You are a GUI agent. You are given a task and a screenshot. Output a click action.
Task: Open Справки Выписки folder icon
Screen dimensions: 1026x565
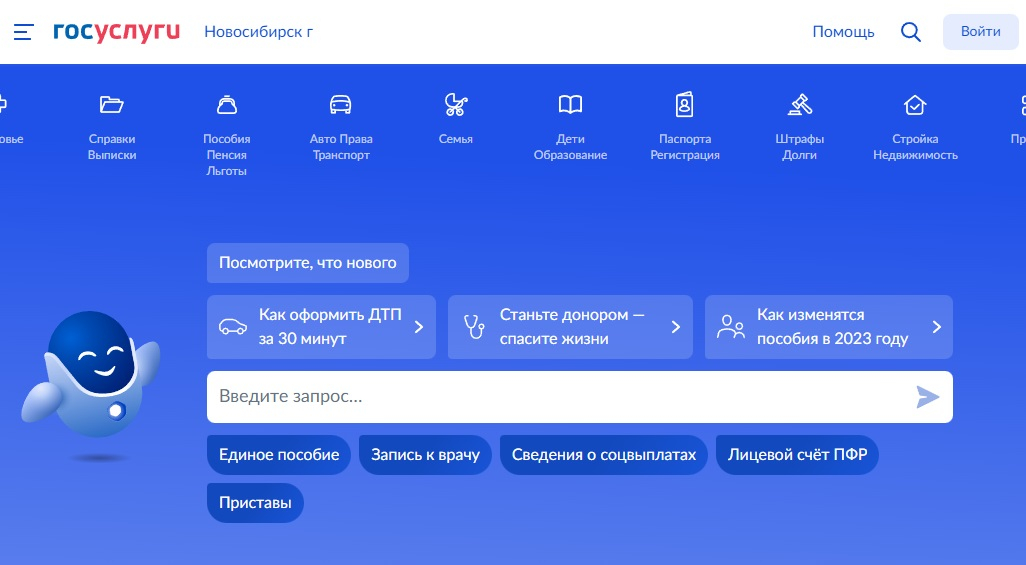(112, 105)
